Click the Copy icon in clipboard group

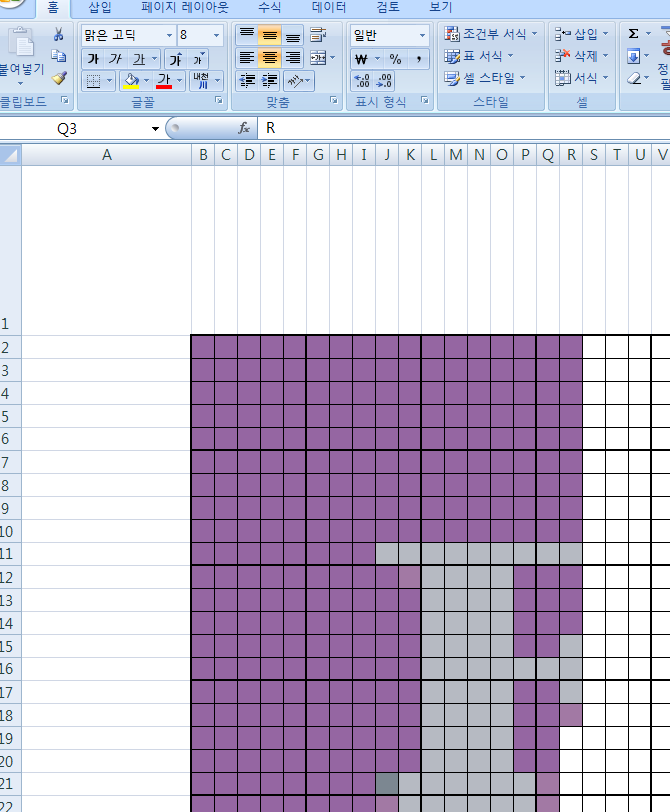[x=58, y=56]
